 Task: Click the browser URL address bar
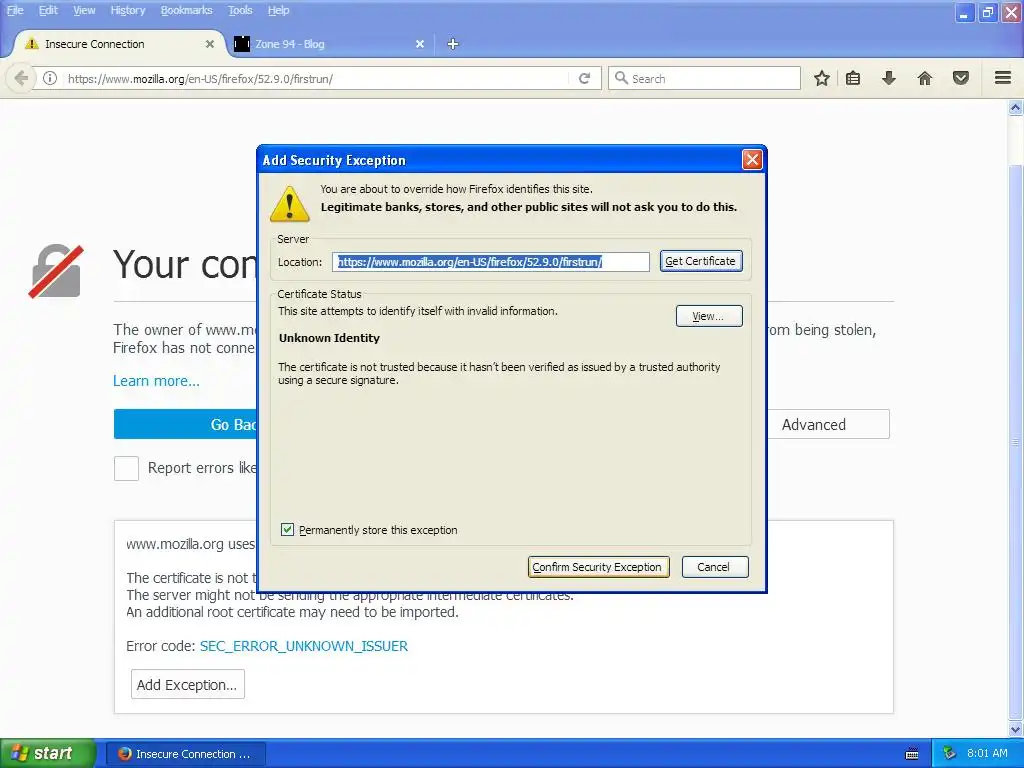coord(319,78)
